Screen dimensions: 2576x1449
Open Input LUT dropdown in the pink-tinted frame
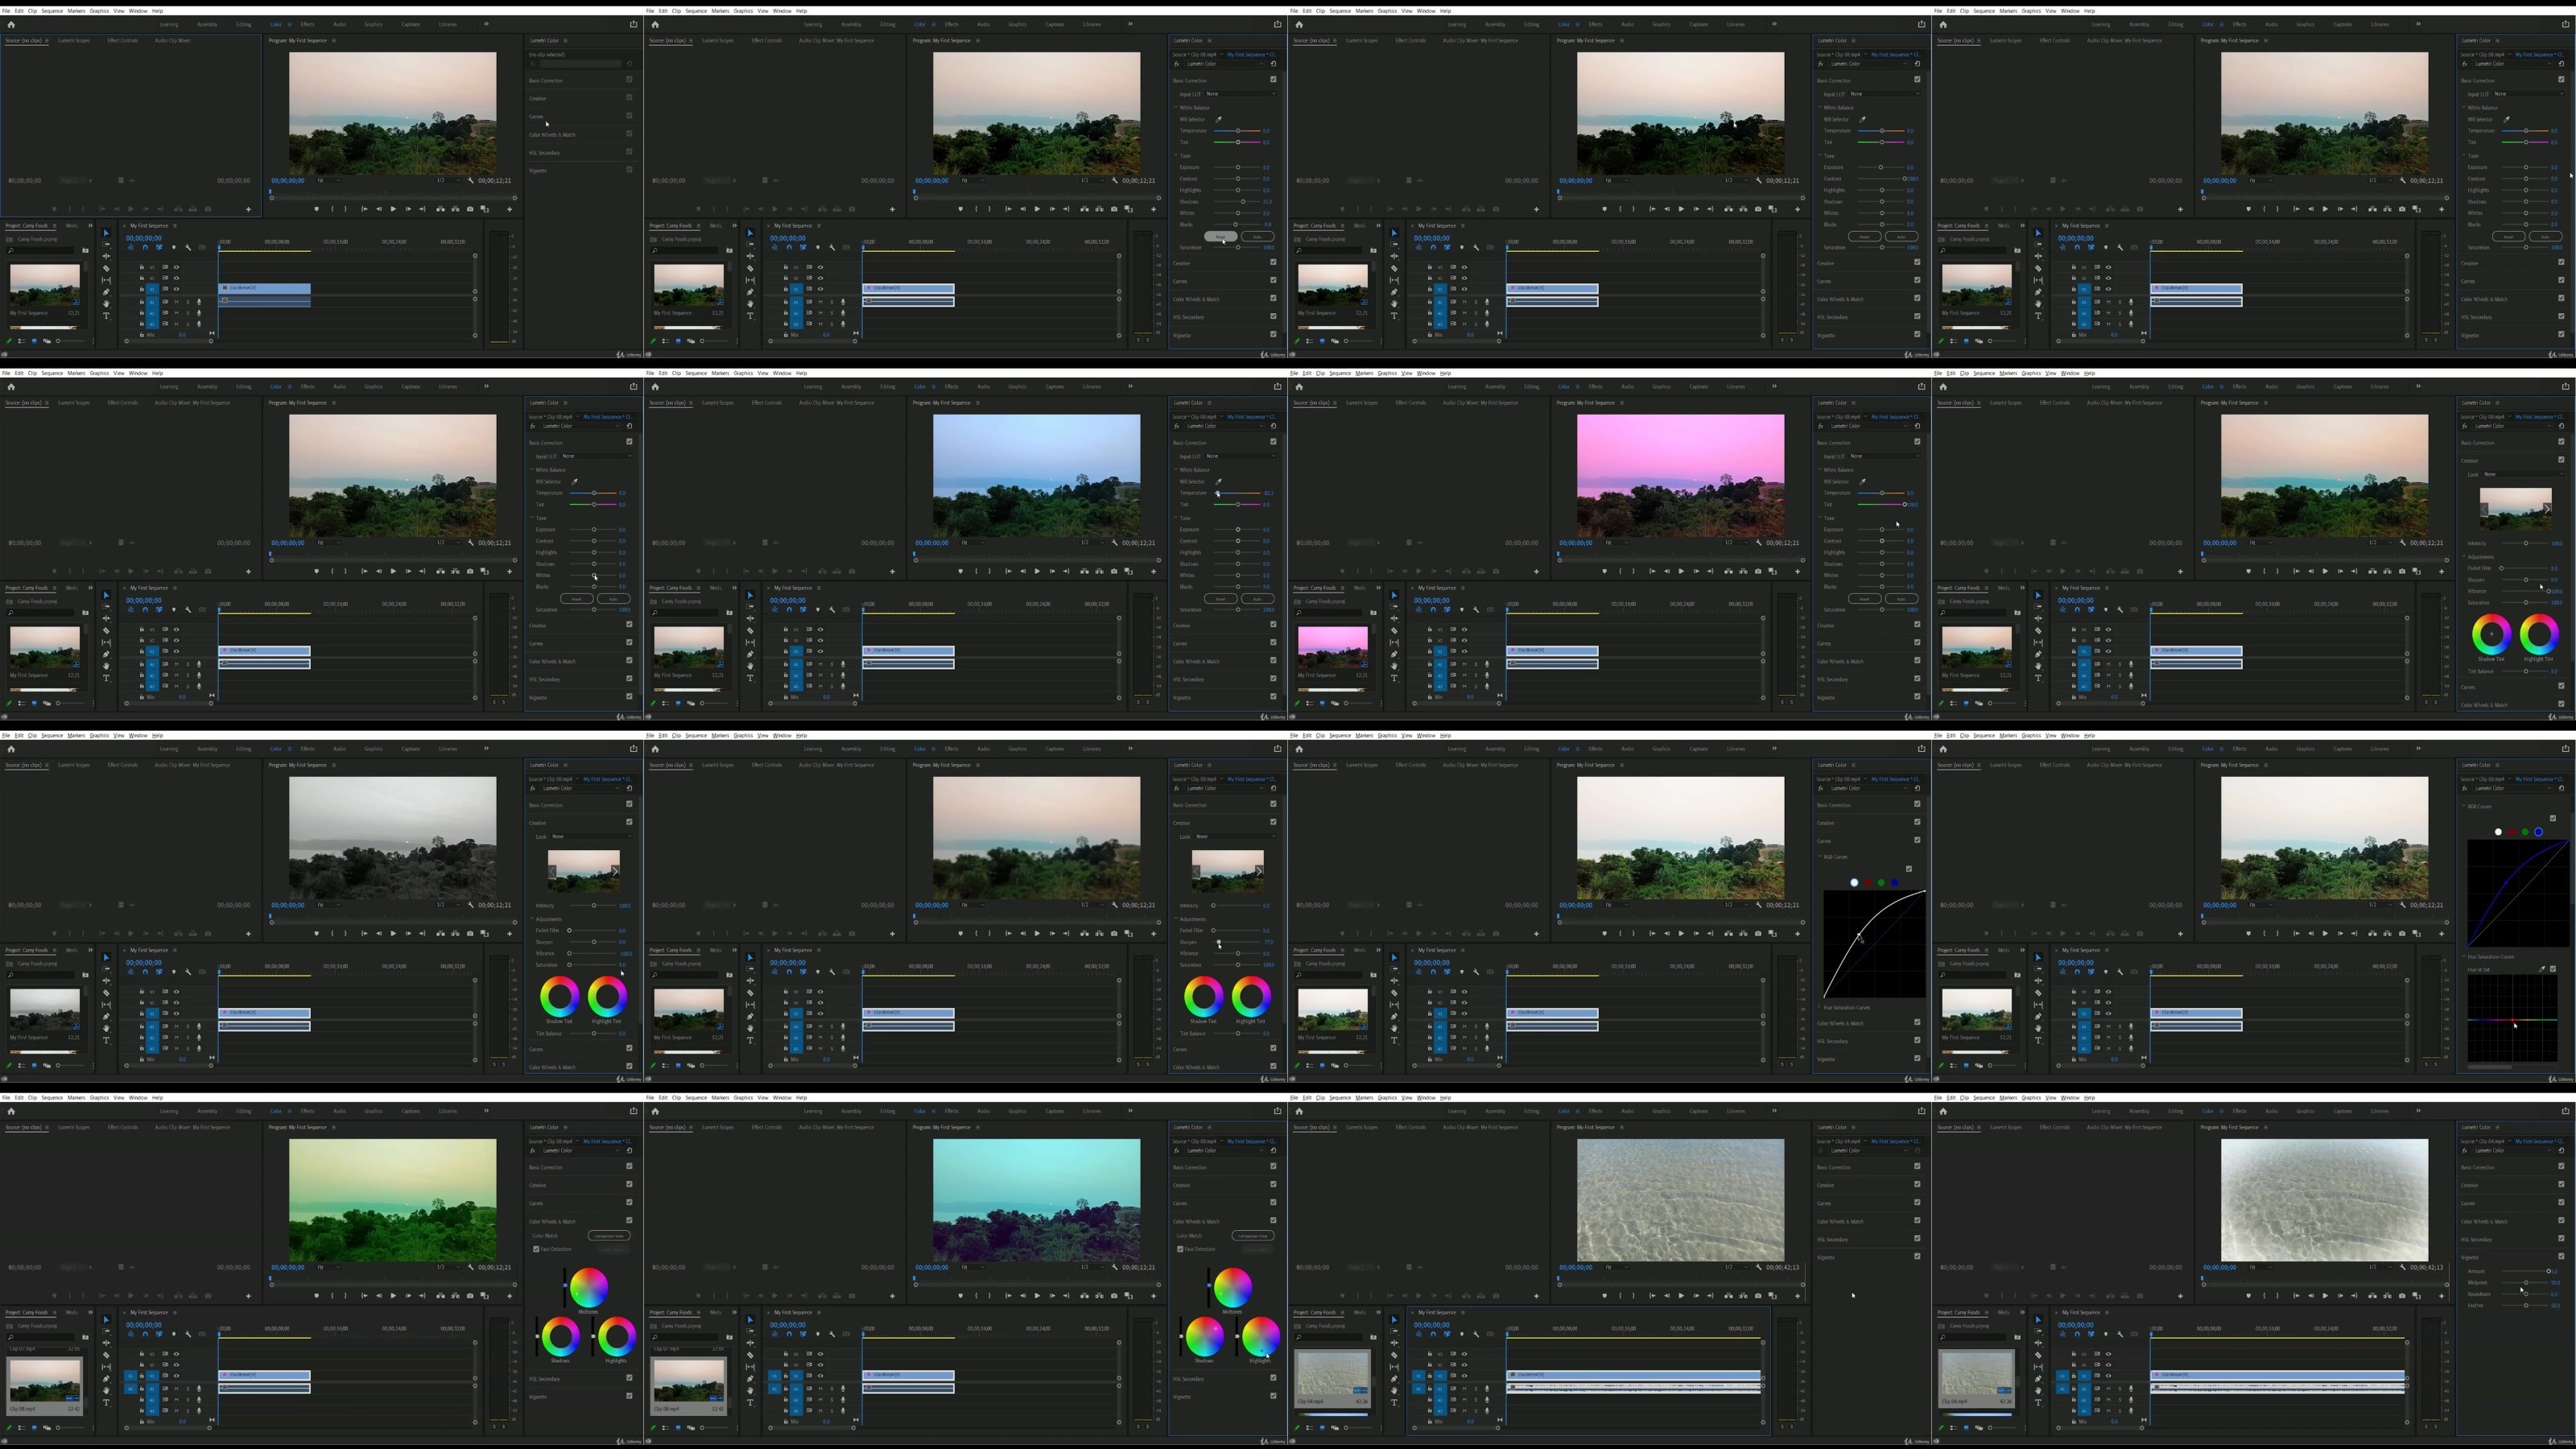point(1884,456)
